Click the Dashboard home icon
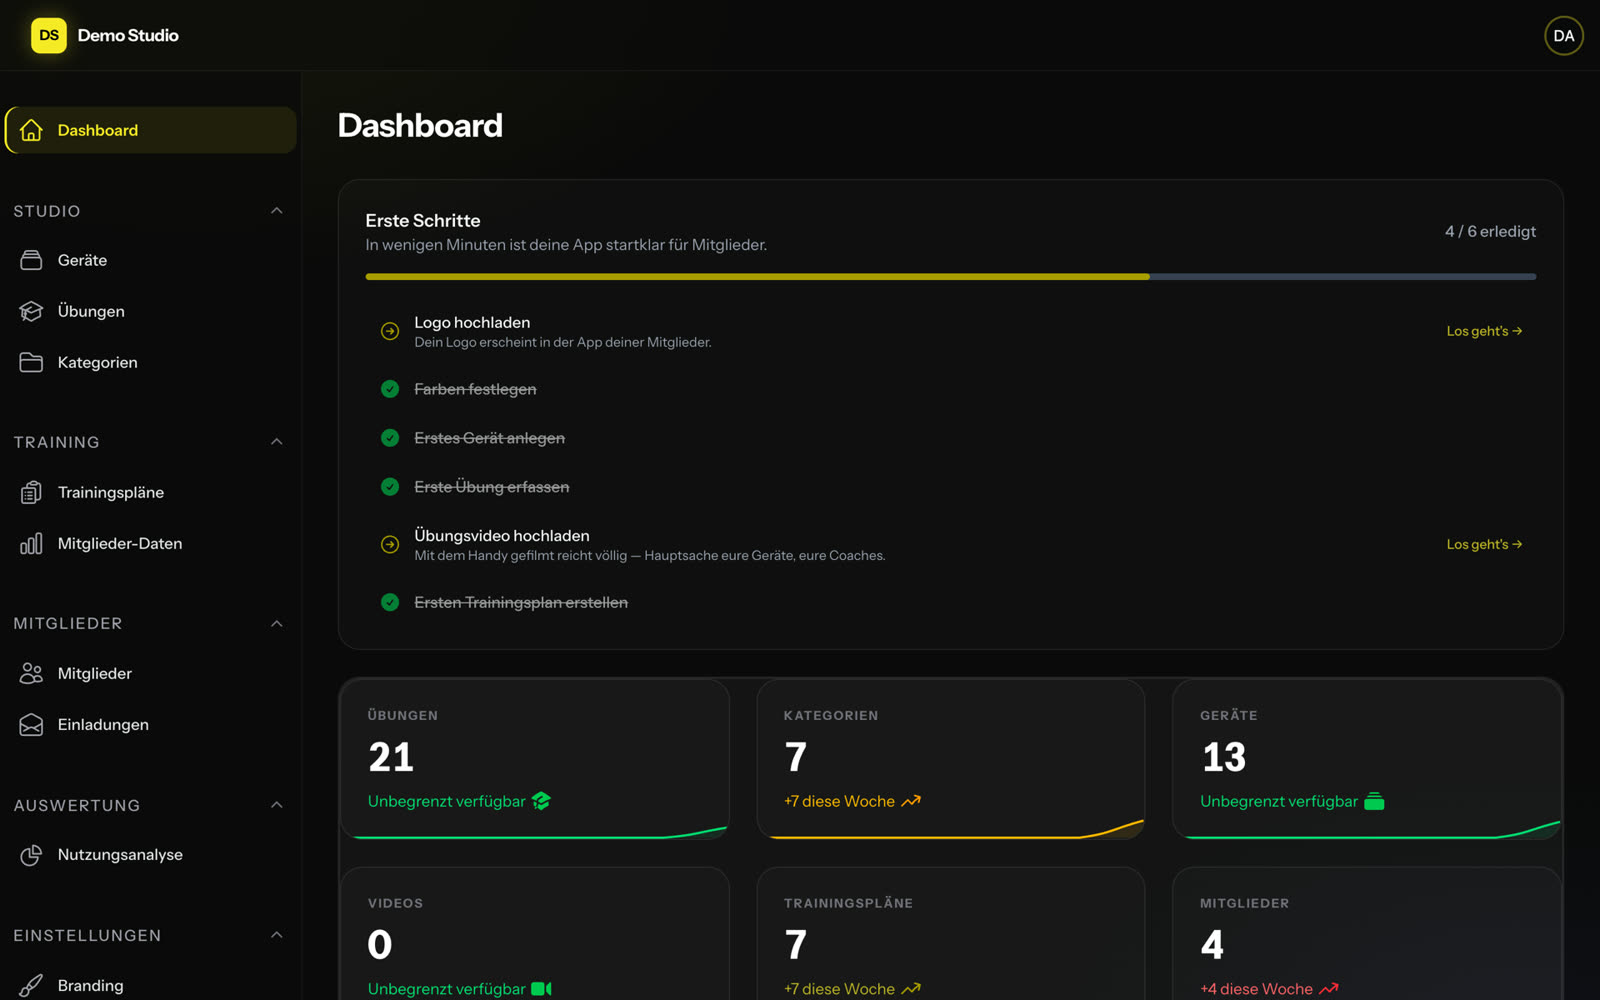Screen dimensions: 1600x1000 (x=31, y=130)
